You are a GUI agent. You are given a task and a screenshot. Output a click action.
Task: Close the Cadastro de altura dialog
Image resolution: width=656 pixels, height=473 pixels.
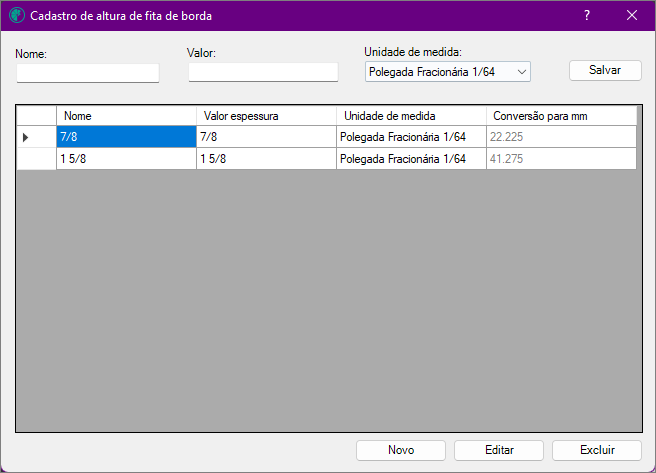click(632, 15)
